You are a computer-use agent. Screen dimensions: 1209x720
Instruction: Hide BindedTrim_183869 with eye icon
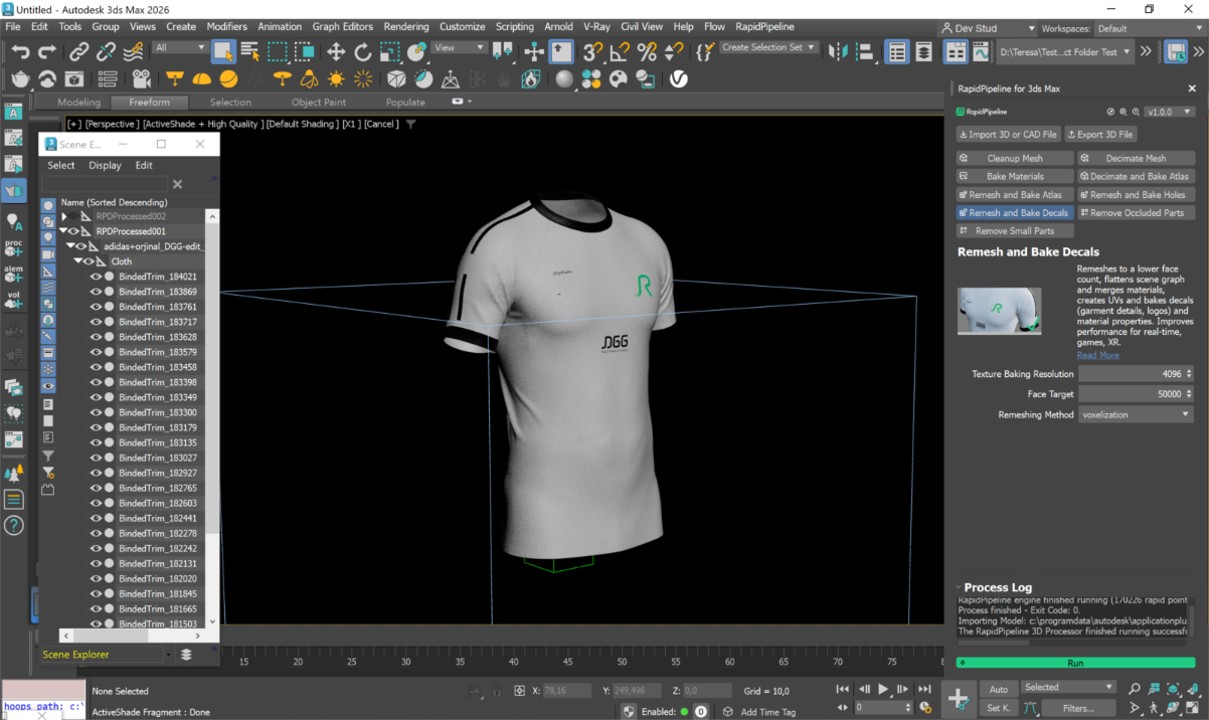[96, 291]
